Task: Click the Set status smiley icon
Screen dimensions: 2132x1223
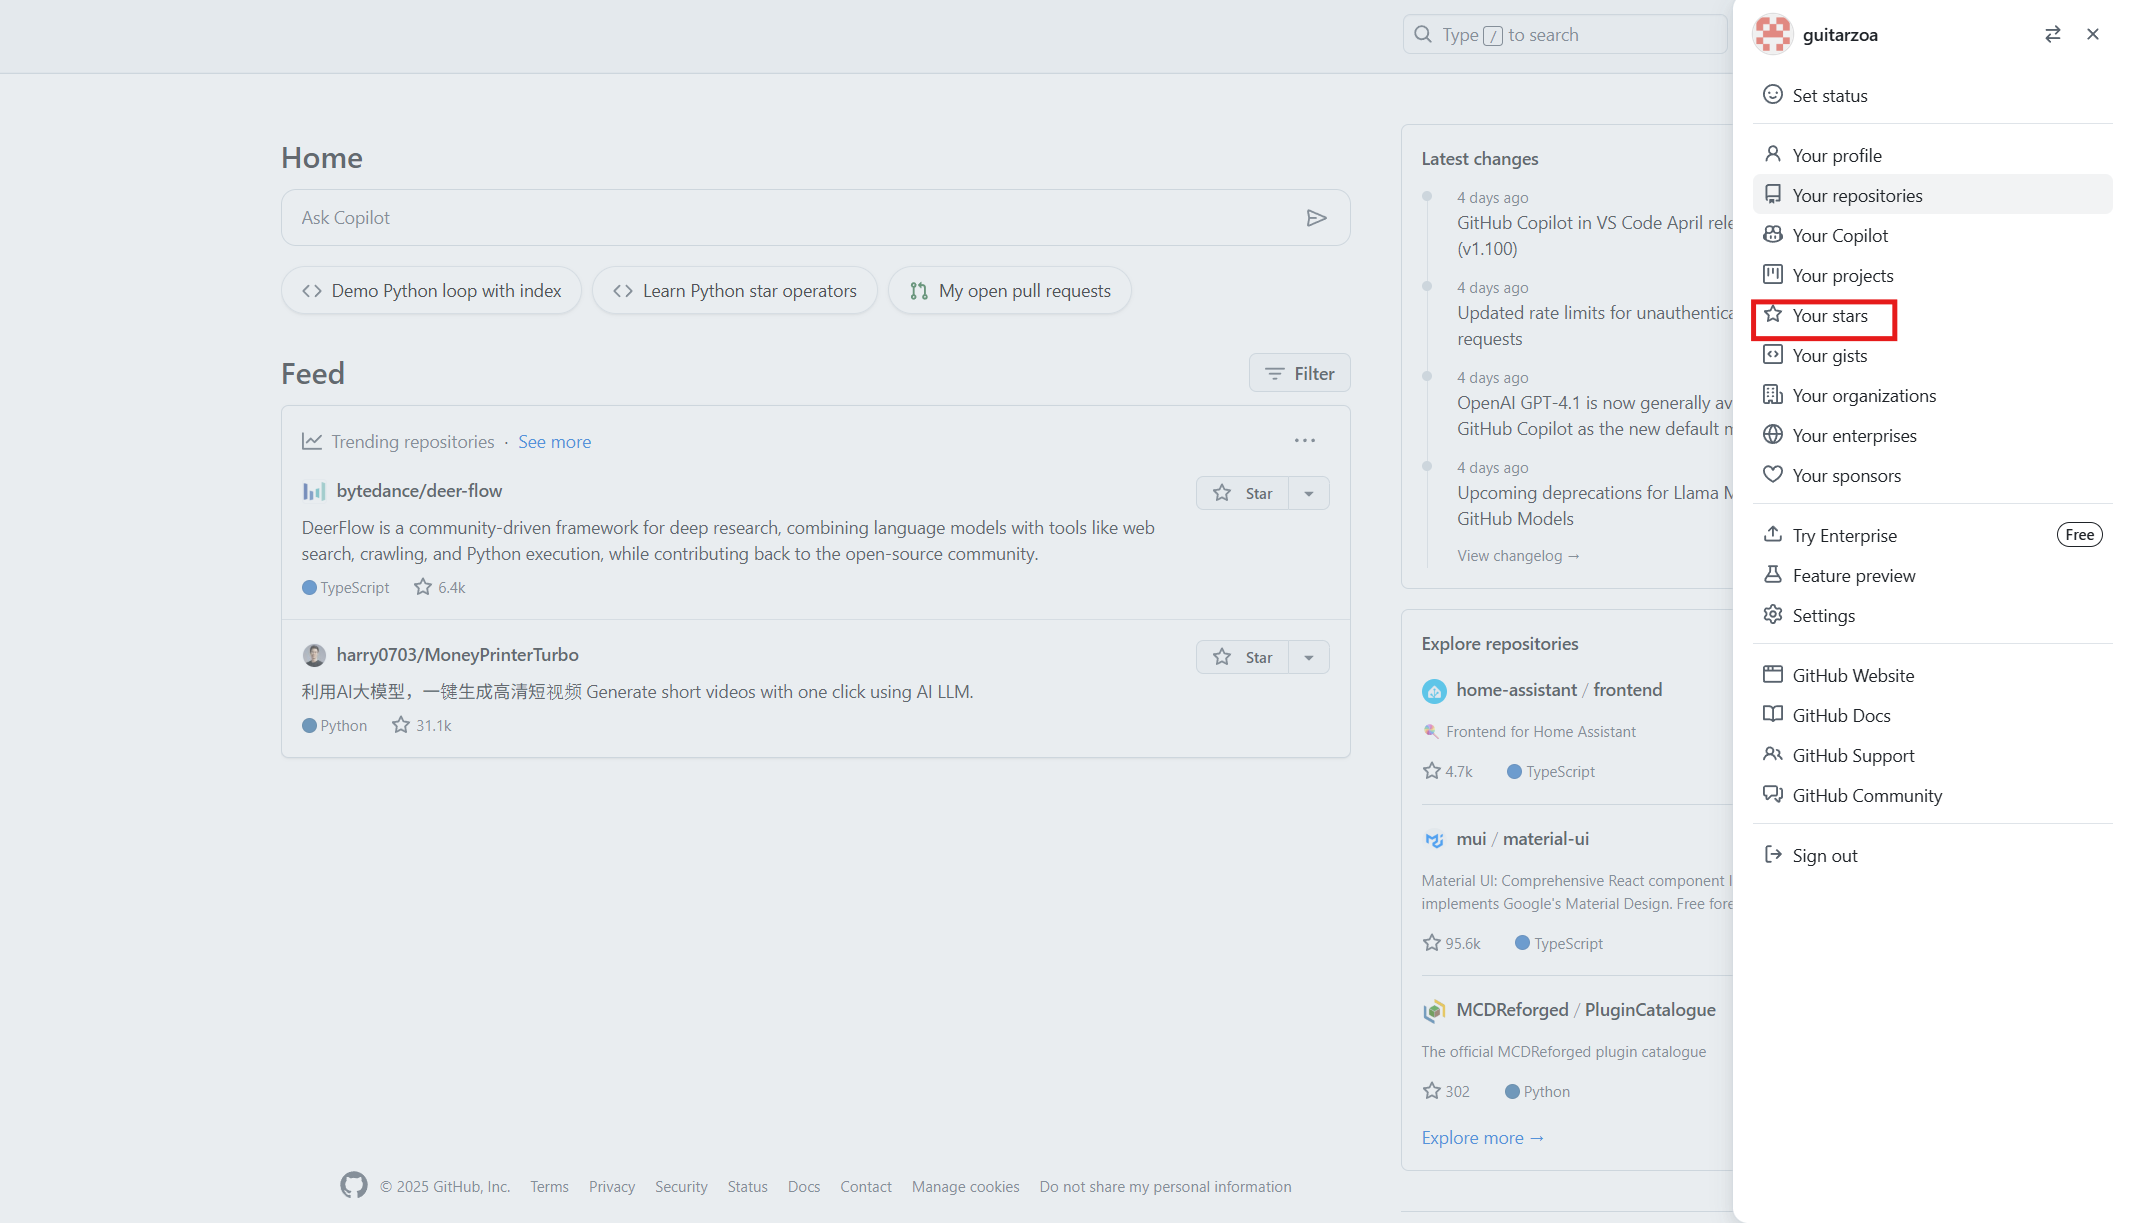Action: click(x=1772, y=95)
